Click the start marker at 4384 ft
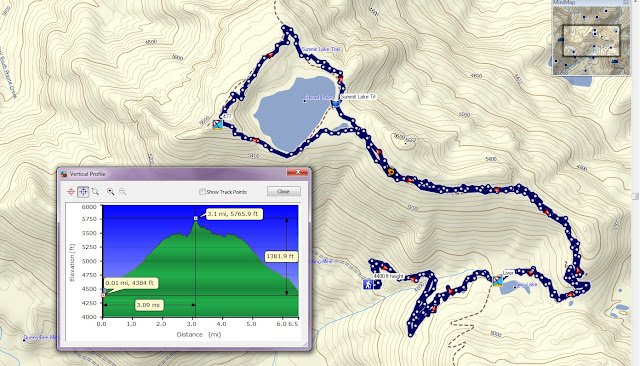The image size is (640, 366). [103, 295]
